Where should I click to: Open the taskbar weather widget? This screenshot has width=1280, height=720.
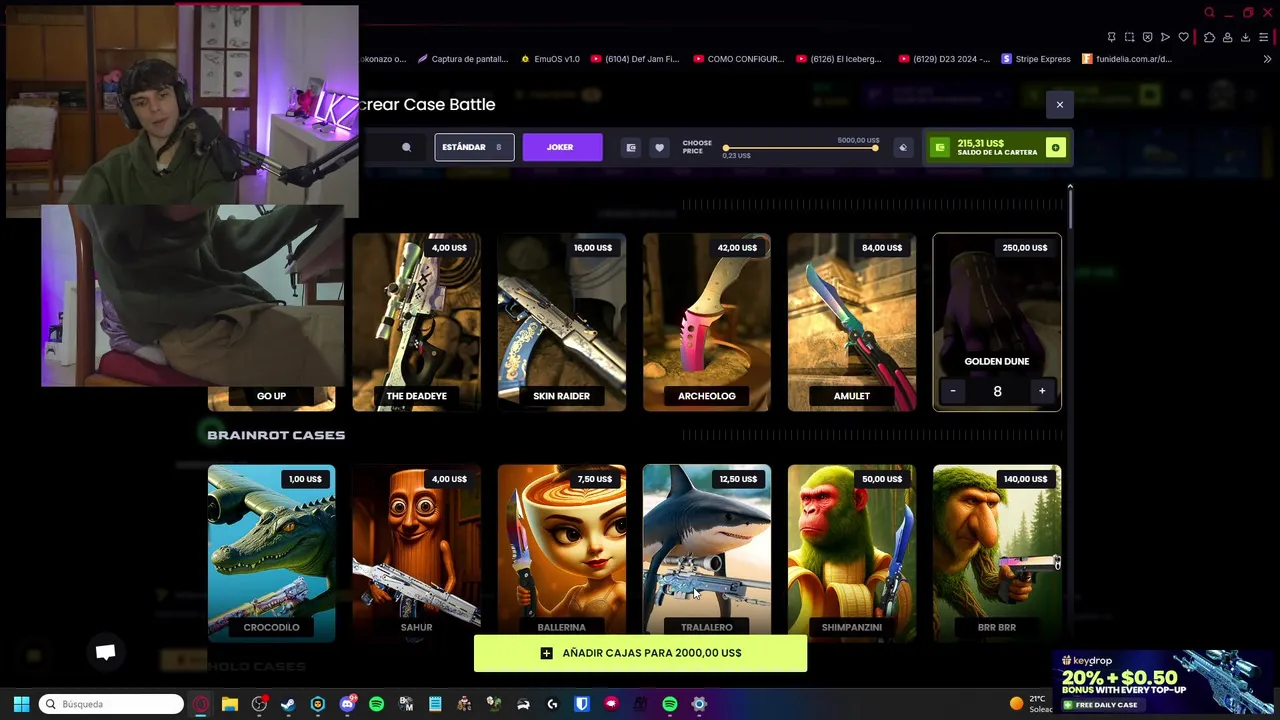1032,704
